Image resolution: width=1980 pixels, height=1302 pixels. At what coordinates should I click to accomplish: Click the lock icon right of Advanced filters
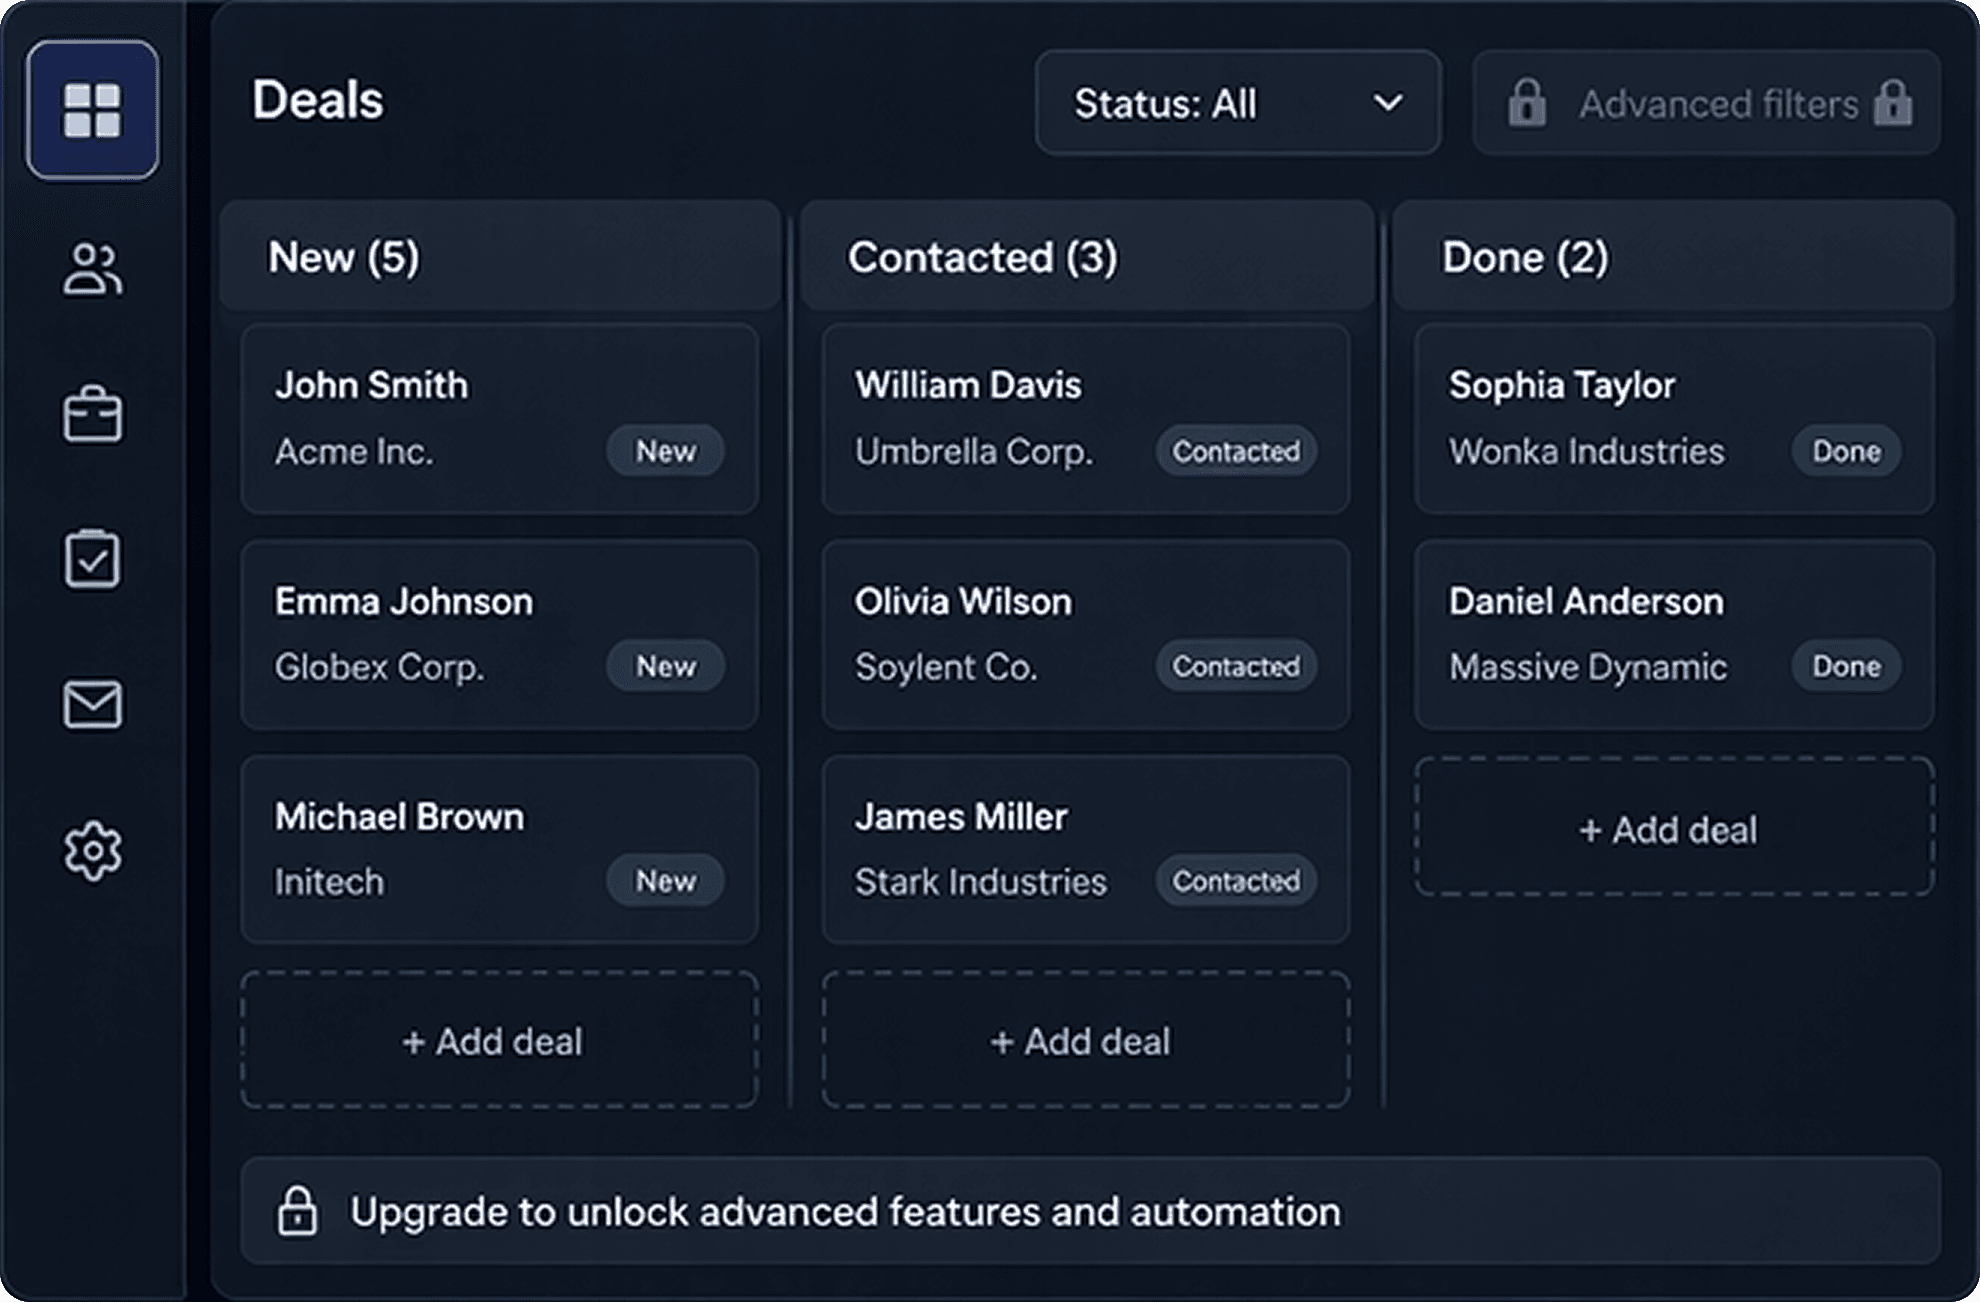coord(1893,103)
